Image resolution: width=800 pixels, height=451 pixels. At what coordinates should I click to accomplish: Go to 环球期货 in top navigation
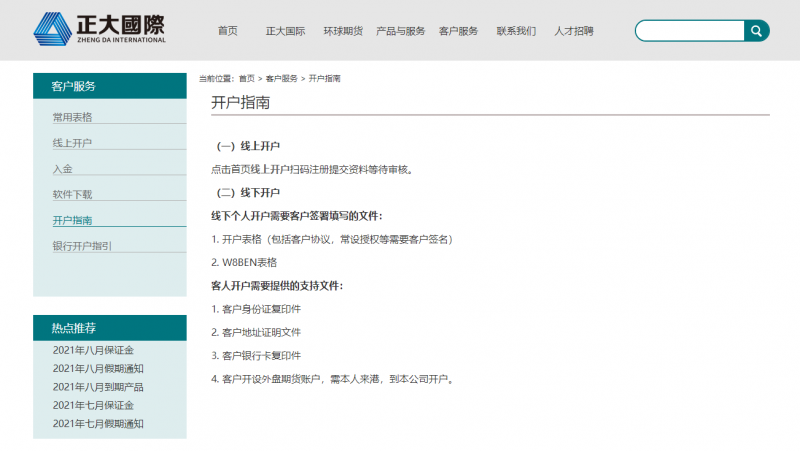[342, 31]
